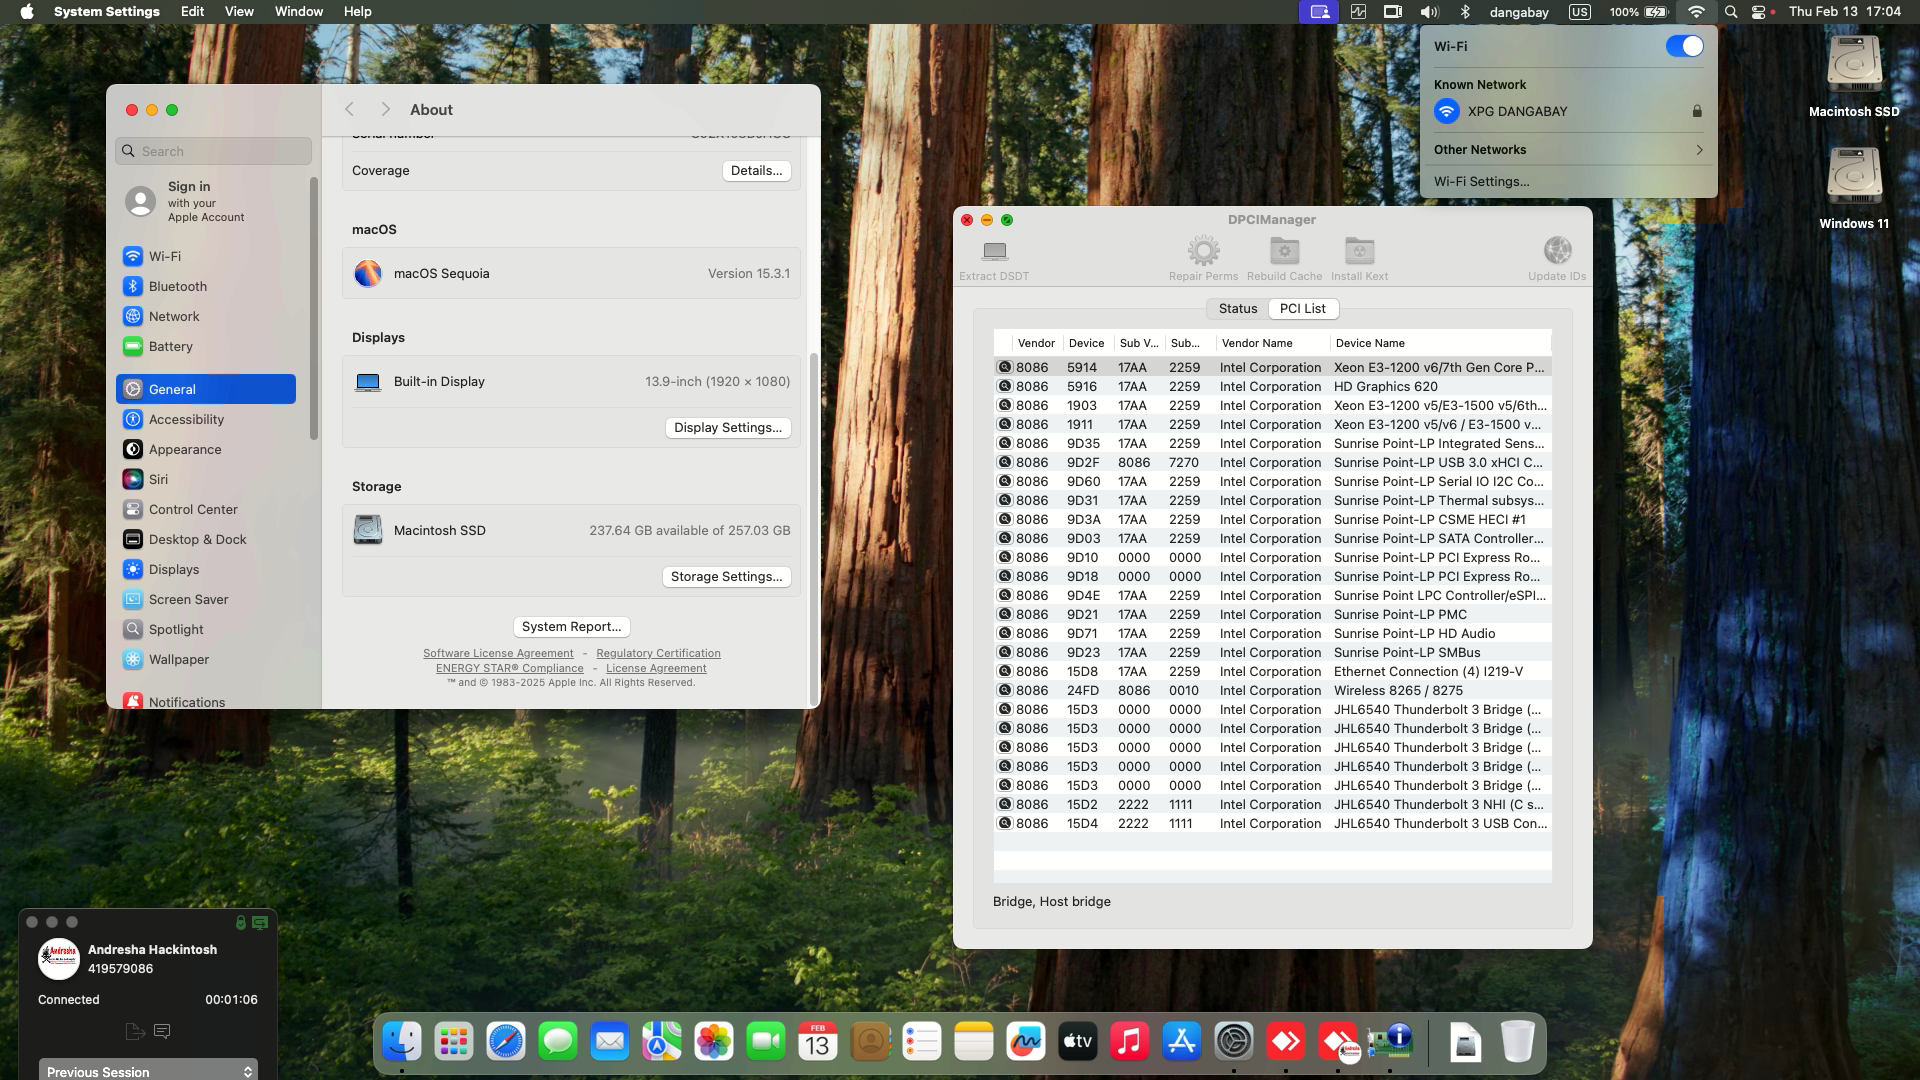The image size is (1920, 1080).
Task: Open View menu in menu bar
Action: pyautogui.click(x=239, y=12)
